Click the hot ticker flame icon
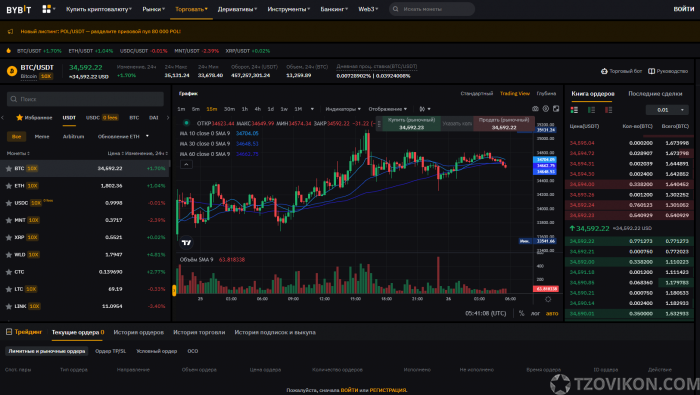Image resolution: width=700 pixels, height=395 pixels. tap(8, 51)
